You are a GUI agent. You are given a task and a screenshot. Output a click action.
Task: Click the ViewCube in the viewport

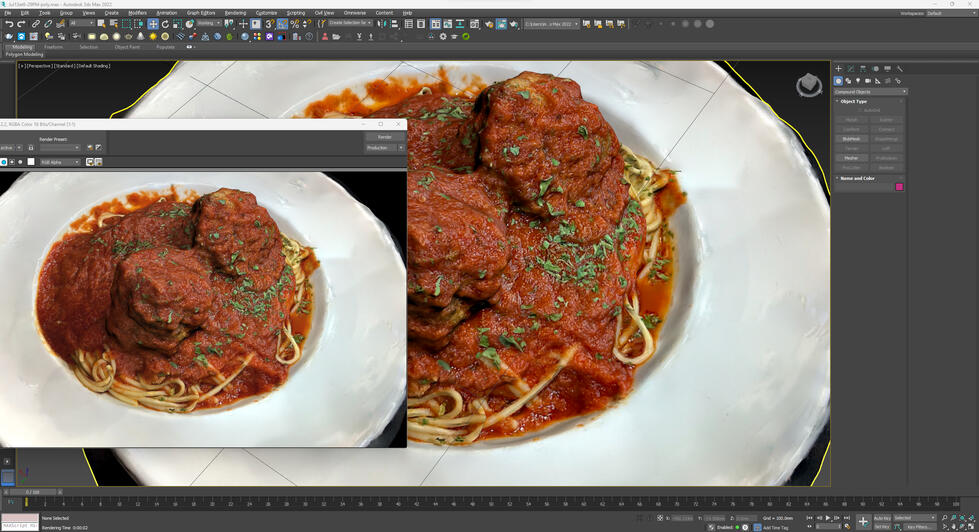[808, 86]
